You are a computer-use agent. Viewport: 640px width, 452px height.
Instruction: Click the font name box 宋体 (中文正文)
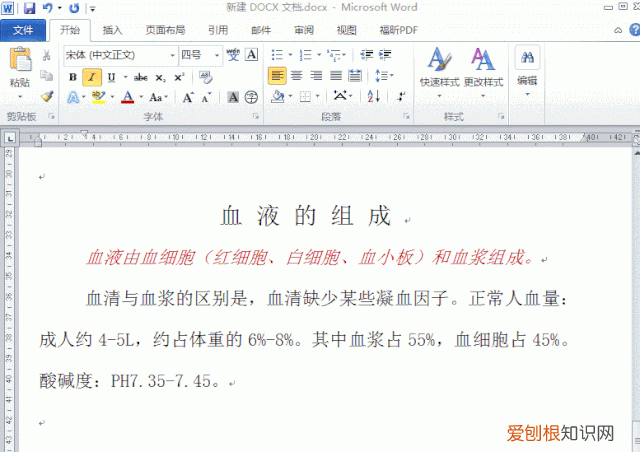116,55
